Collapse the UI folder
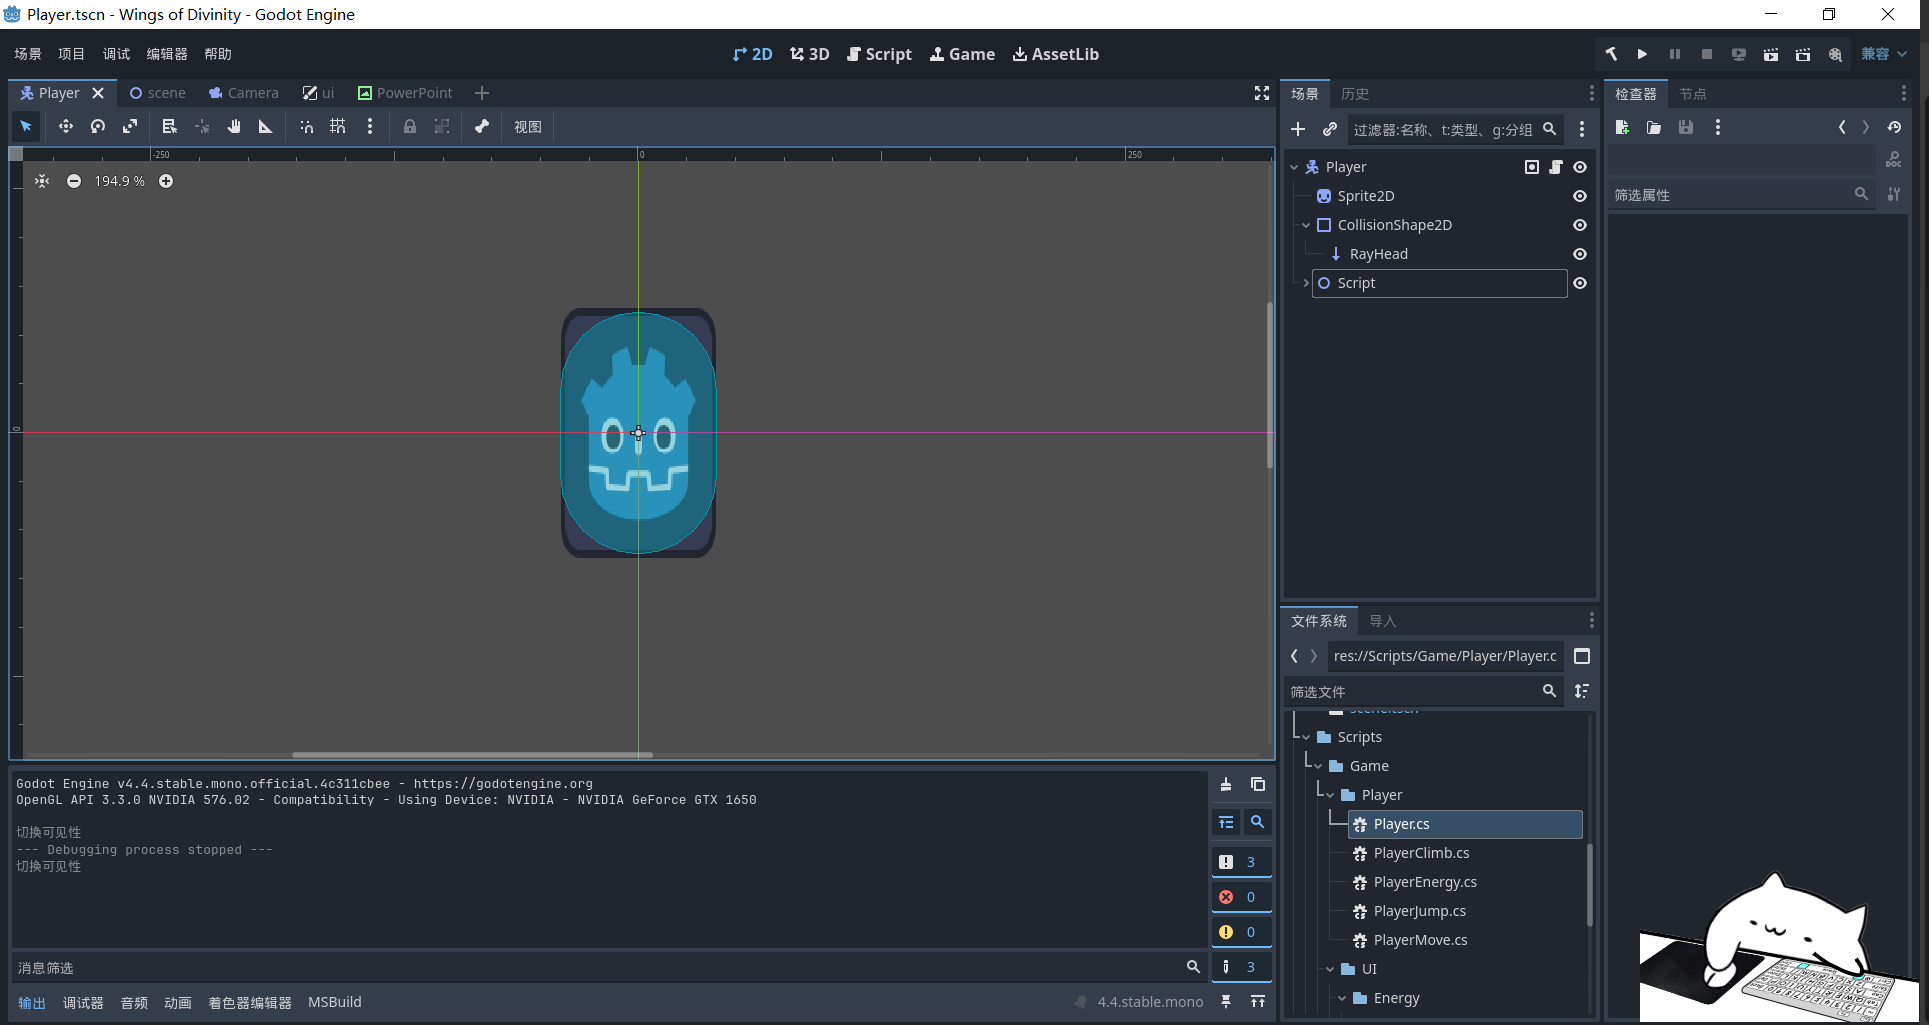This screenshot has width=1929, height=1025. coord(1330,969)
